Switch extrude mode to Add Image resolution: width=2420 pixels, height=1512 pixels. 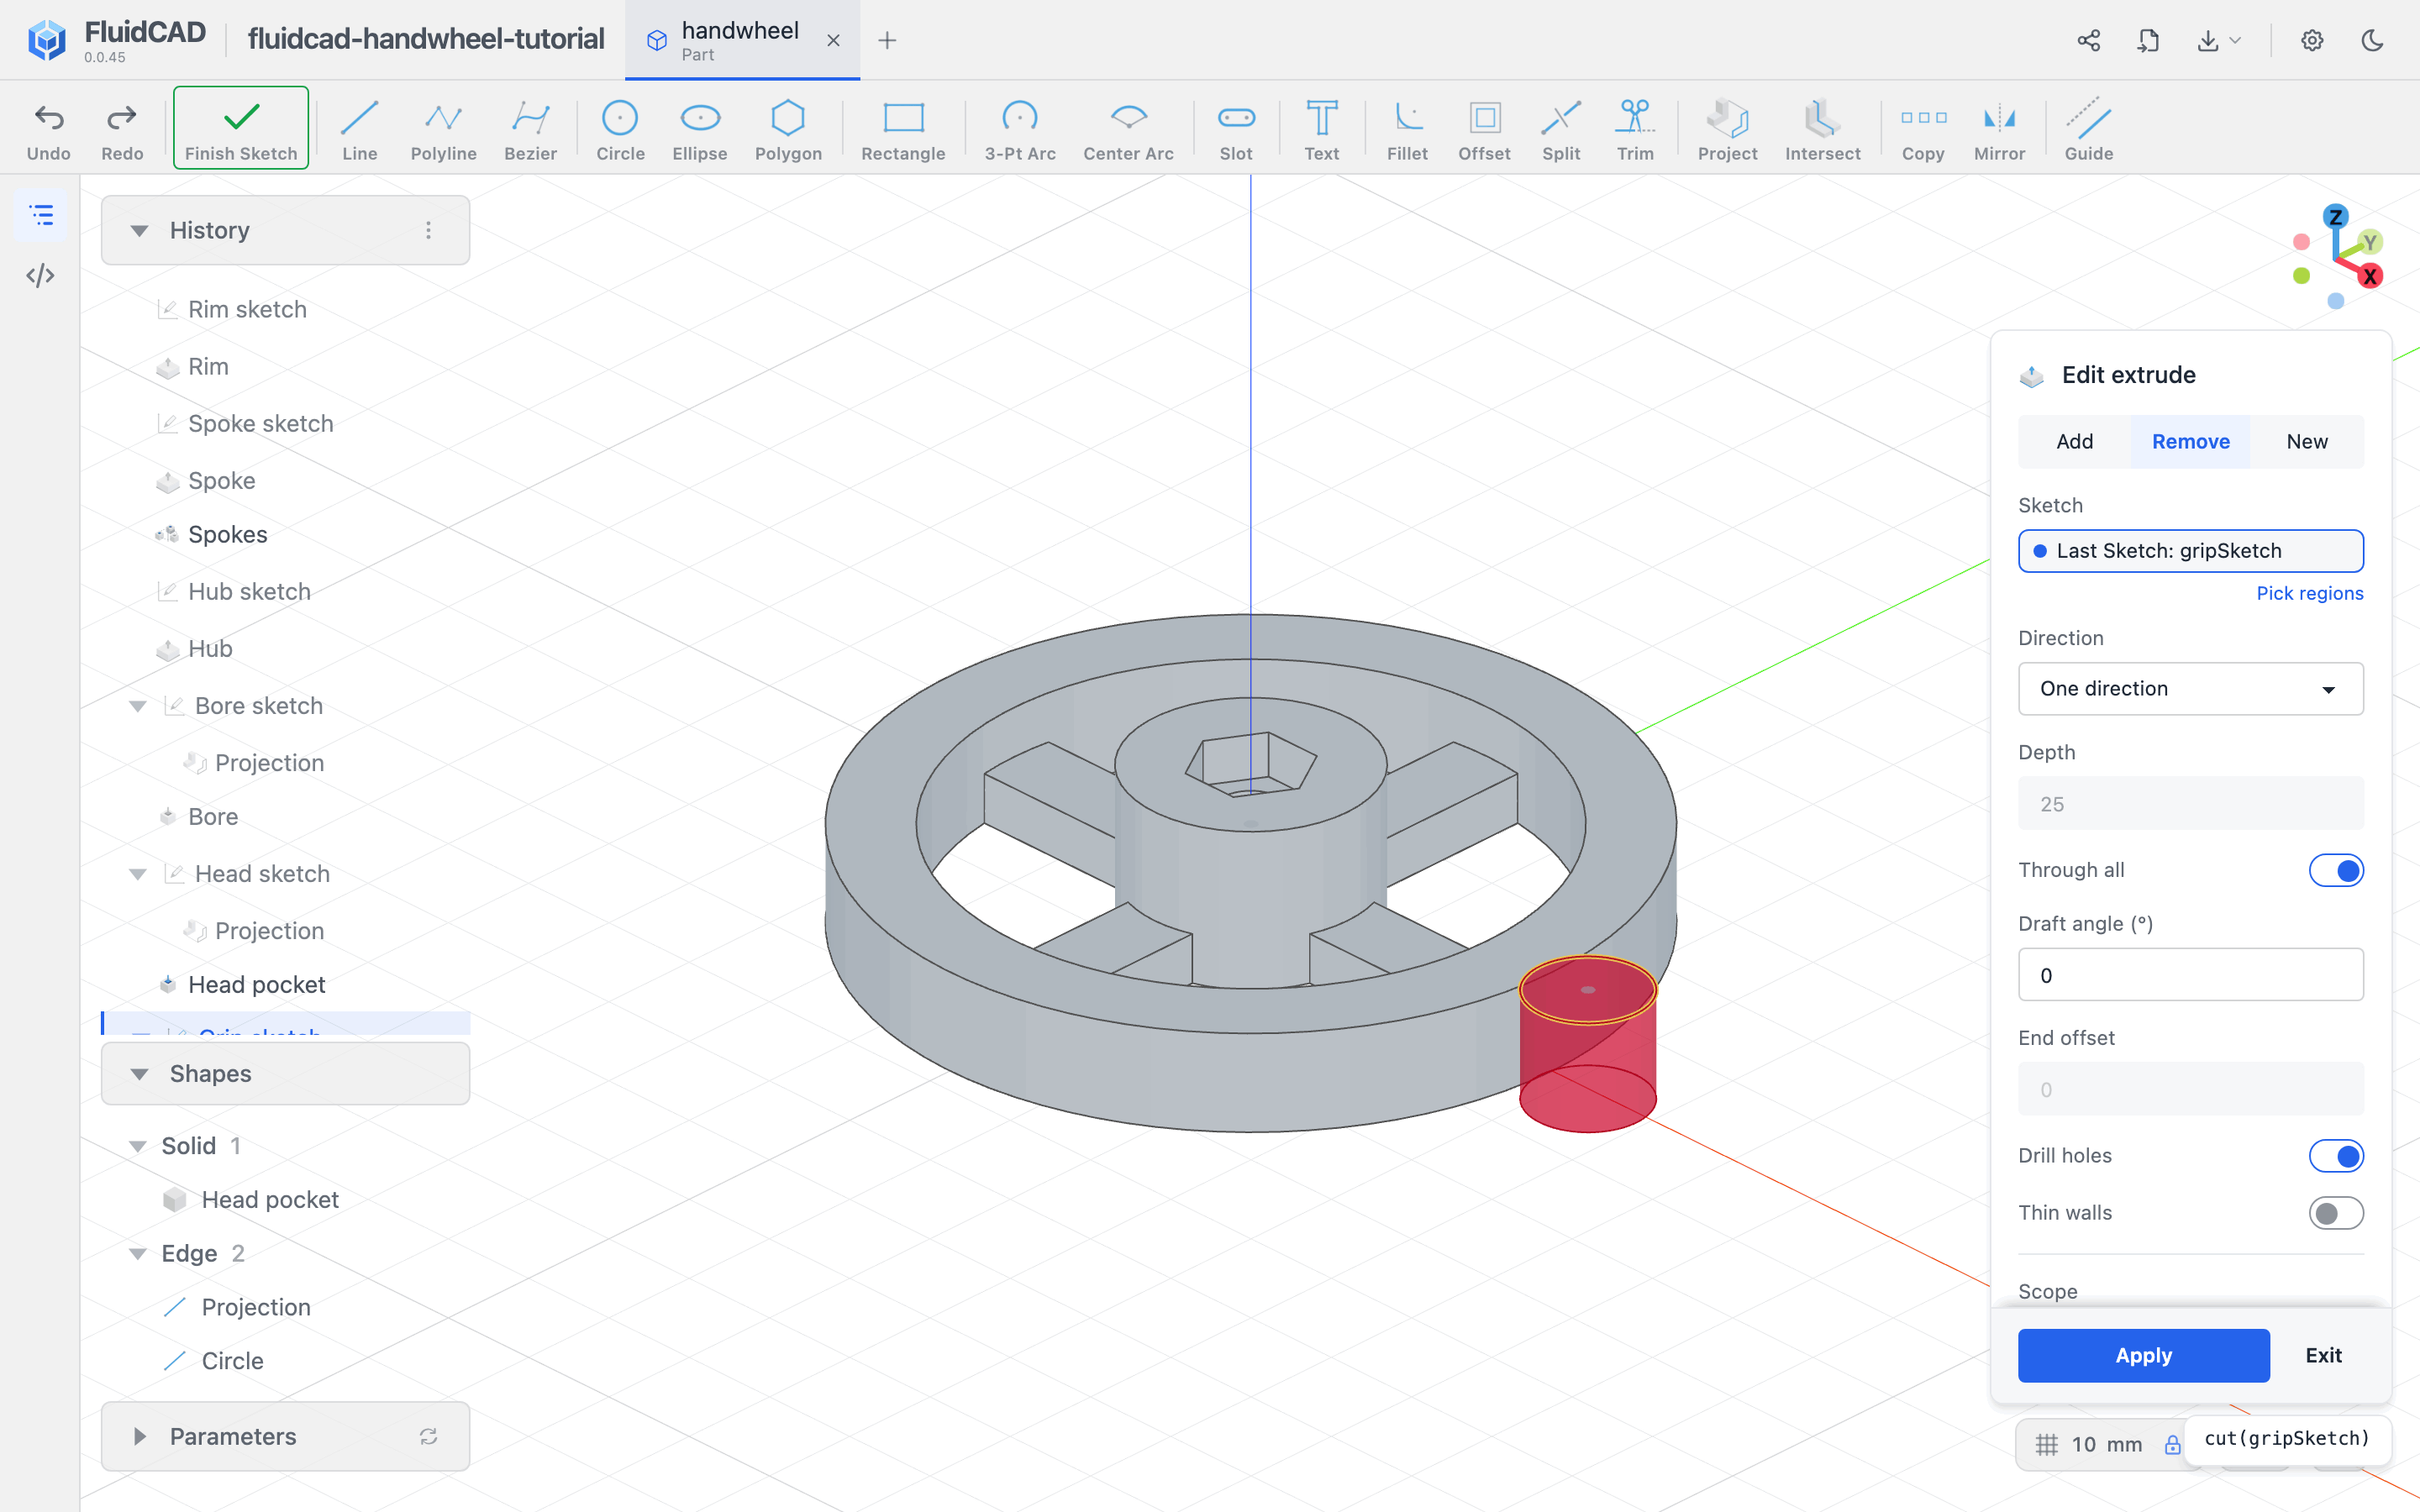point(2074,441)
